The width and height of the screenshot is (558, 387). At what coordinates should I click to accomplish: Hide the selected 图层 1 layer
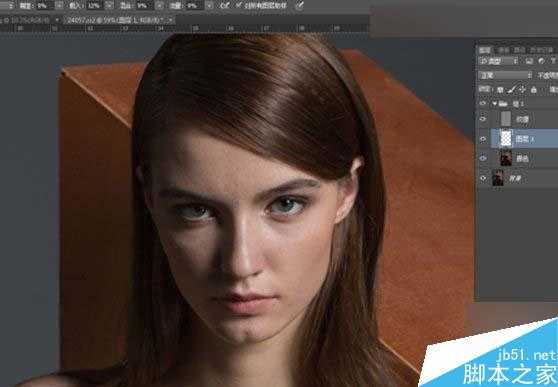483,139
